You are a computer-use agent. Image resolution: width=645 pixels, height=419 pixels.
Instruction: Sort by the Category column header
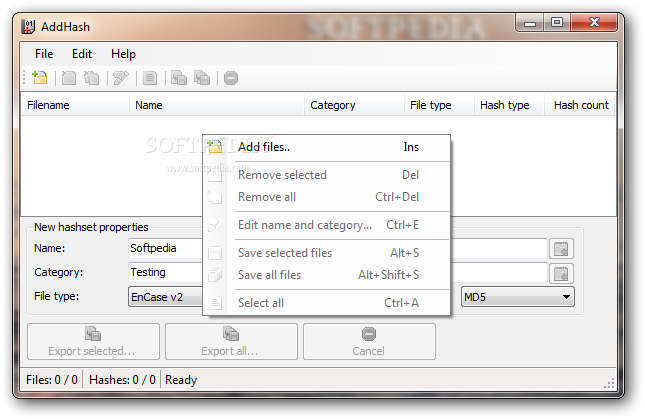point(354,105)
